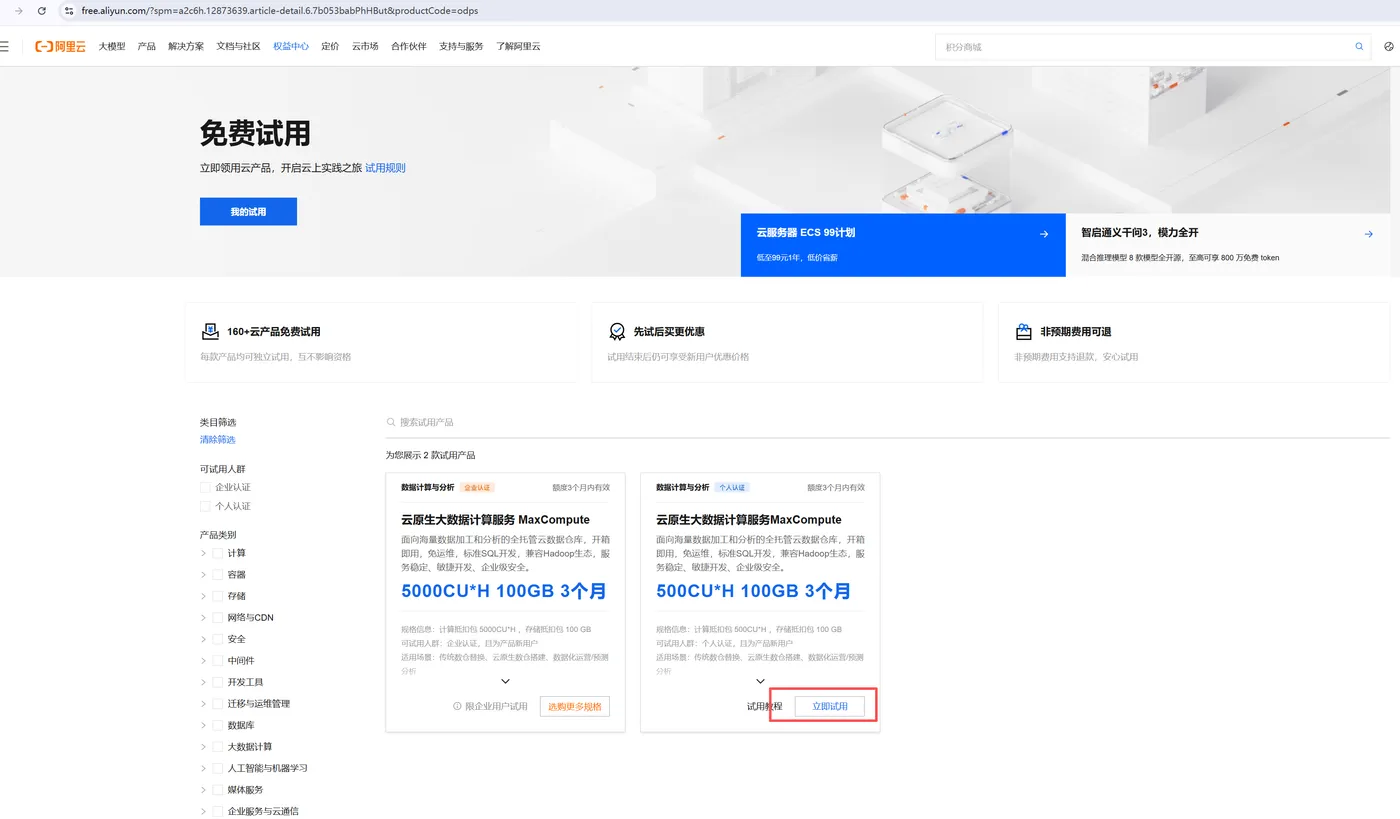Expand the 人工智能与机器学习 category chevron

[203, 768]
